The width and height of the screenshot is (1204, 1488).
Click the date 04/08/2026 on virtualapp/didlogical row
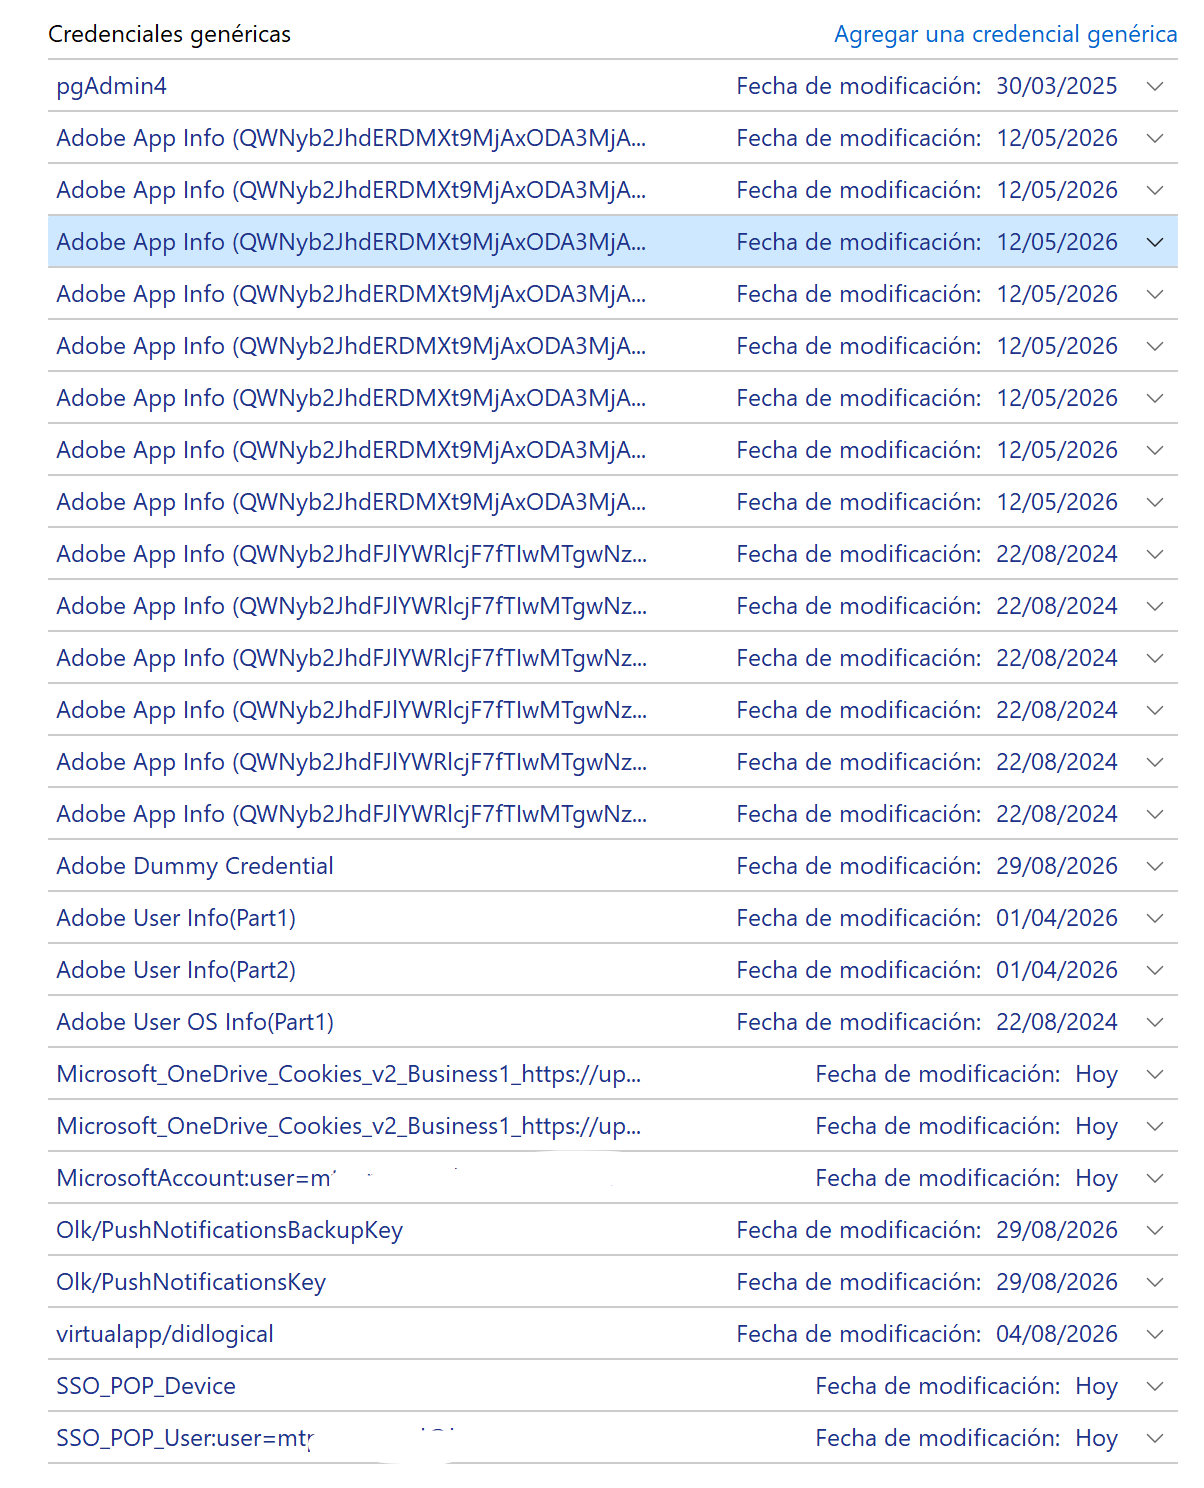[1057, 1334]
